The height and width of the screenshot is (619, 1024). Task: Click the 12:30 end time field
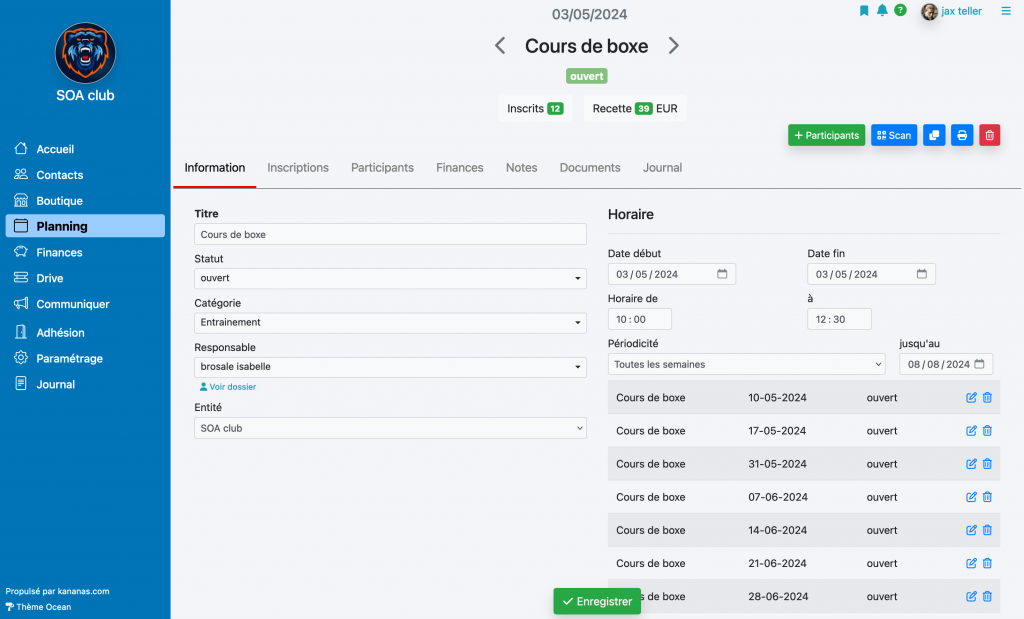coord(839,319)
